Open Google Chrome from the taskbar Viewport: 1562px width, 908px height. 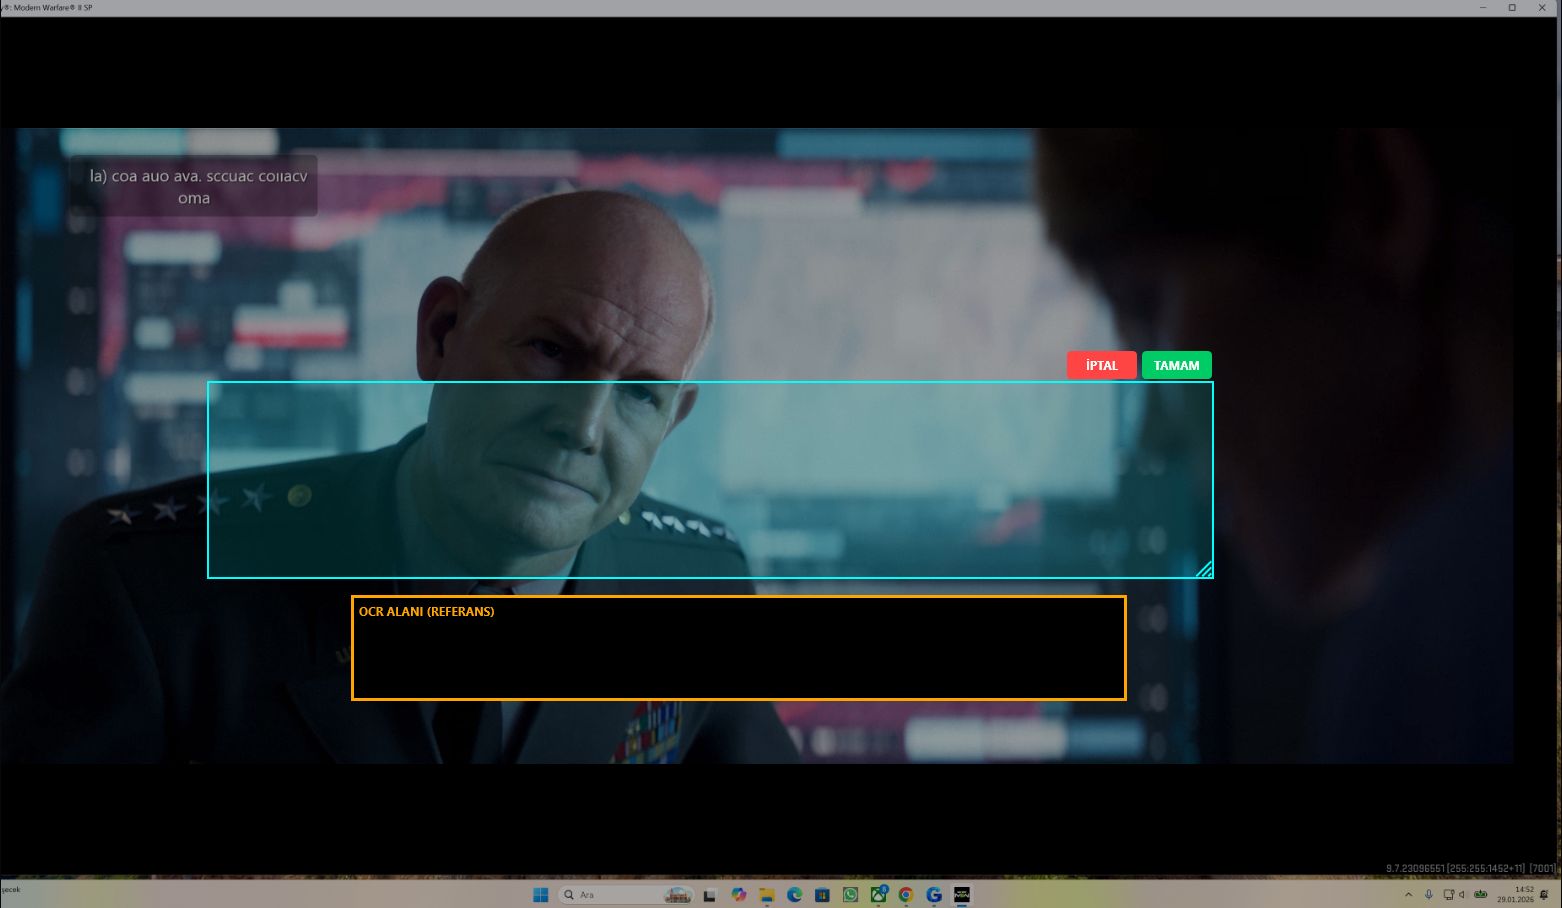[x=906, y=895]
